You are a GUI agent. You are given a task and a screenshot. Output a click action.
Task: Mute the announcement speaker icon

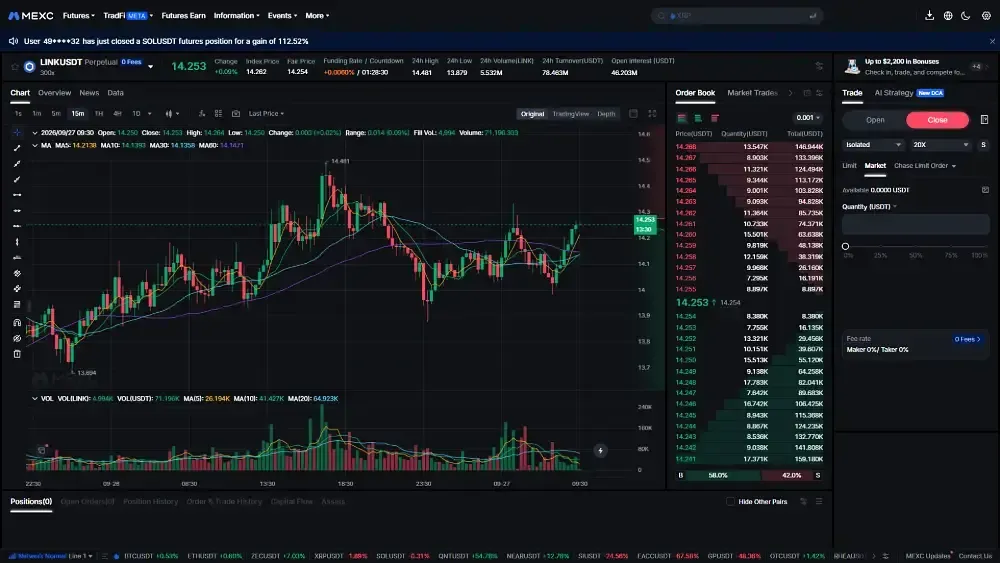13,41
